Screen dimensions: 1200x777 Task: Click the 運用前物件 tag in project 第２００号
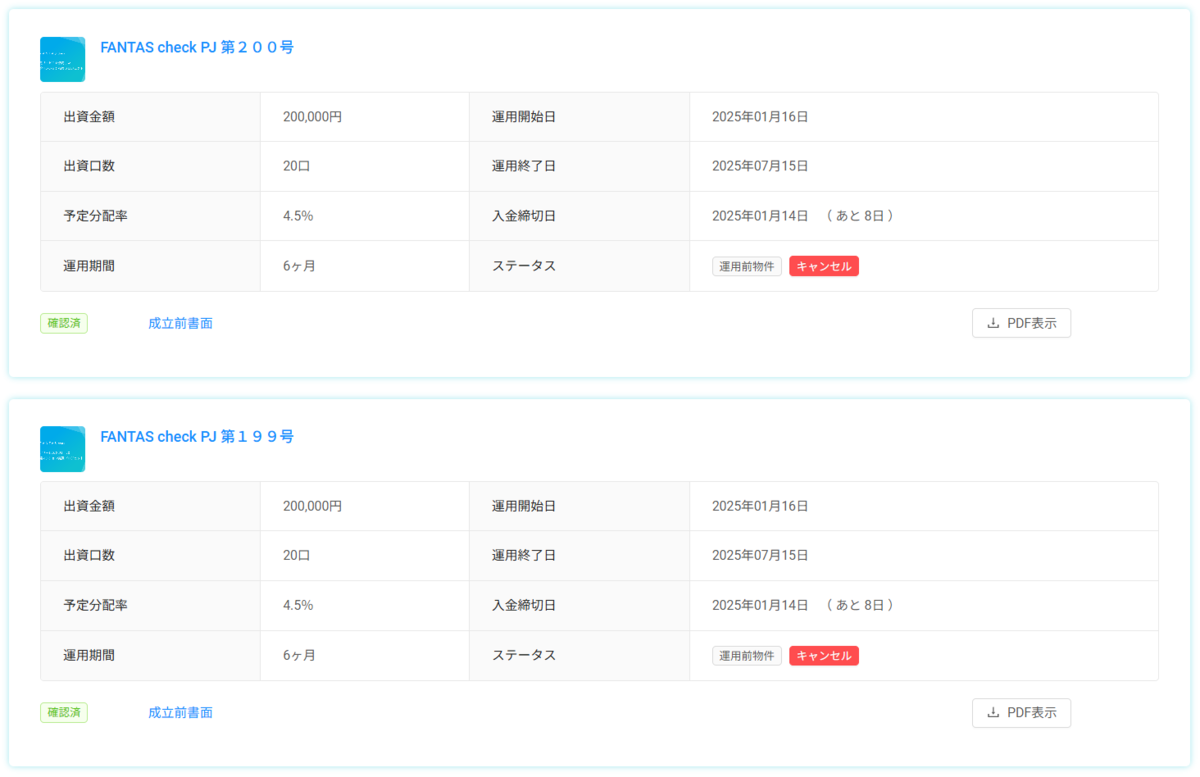(x=747, y=266)
